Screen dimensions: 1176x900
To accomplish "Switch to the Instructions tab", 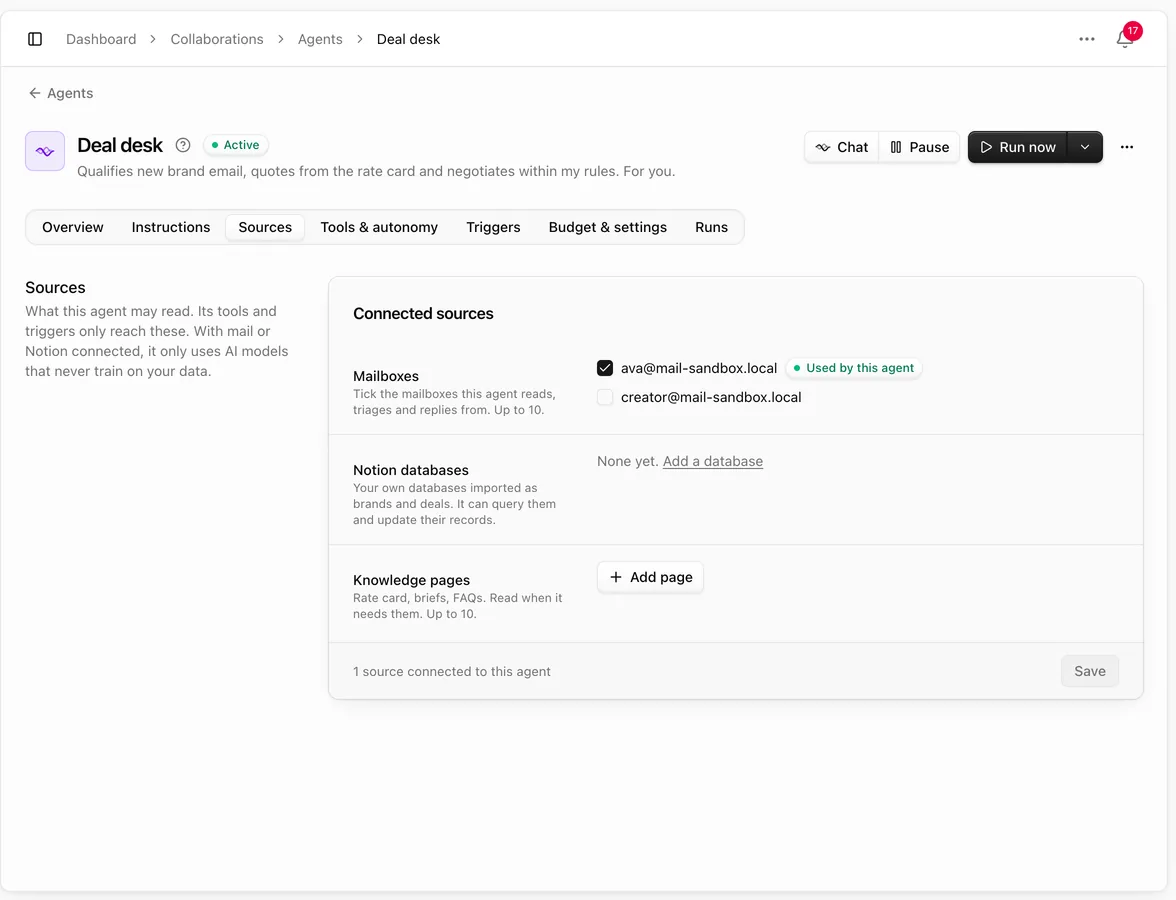I will click(171, 227).
